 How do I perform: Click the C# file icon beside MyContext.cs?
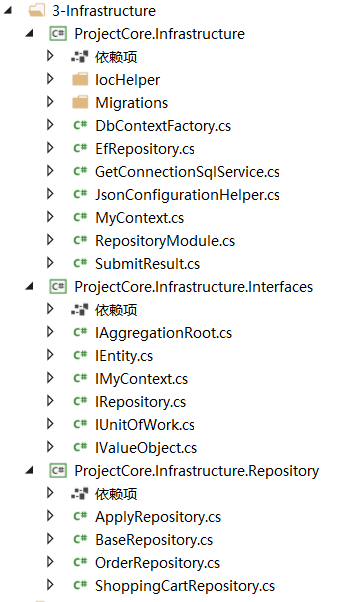80,217
